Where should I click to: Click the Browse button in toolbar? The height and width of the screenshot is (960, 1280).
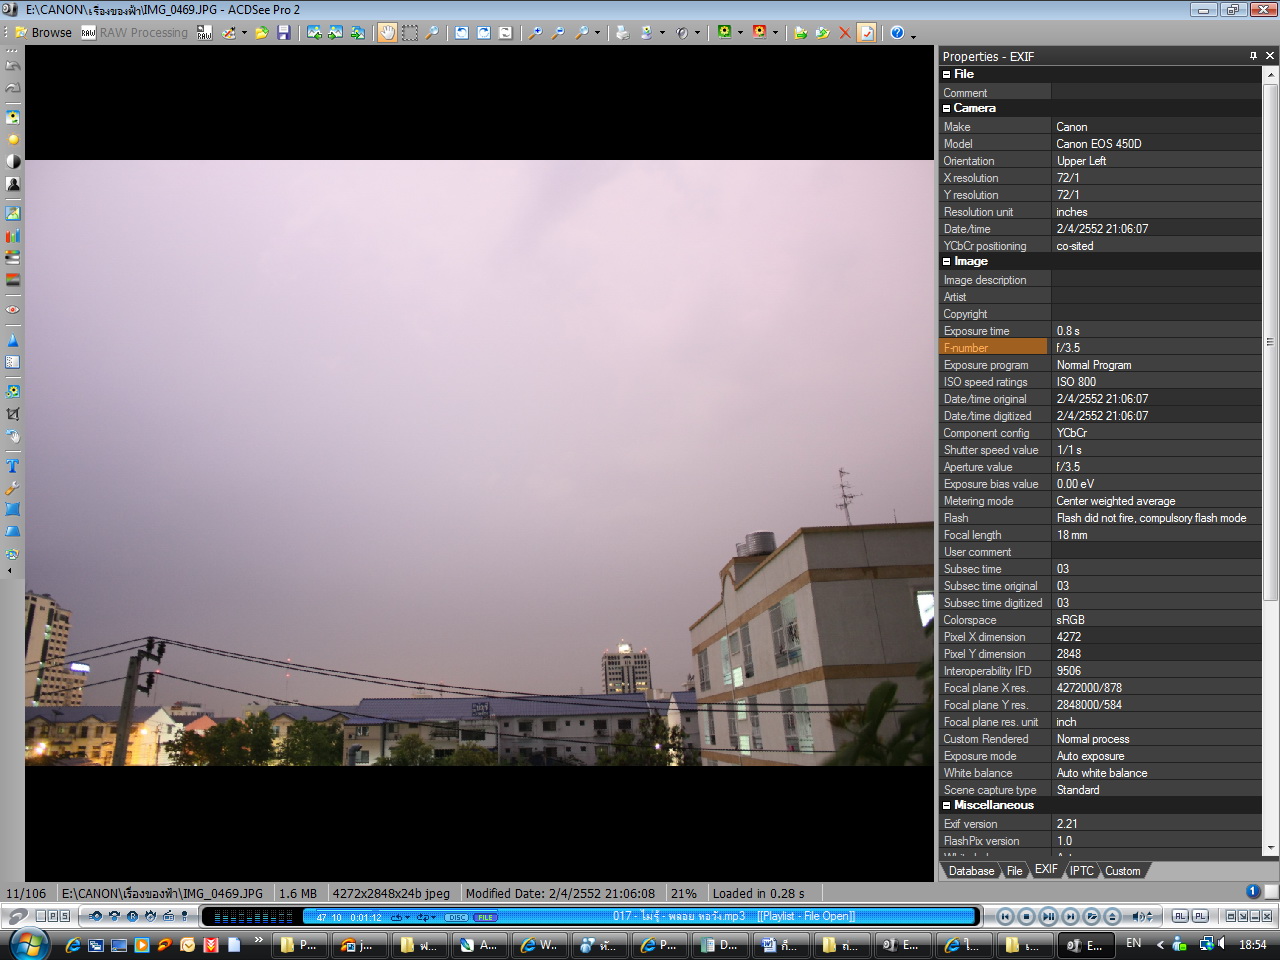click(43, 33)
